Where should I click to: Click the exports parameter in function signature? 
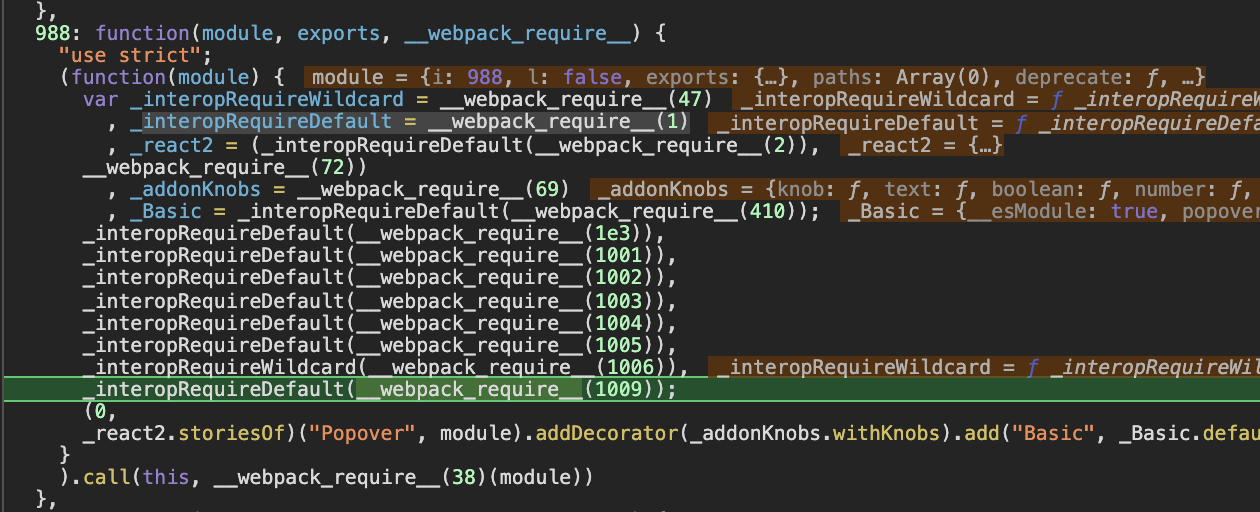click(x=338, y=33)
